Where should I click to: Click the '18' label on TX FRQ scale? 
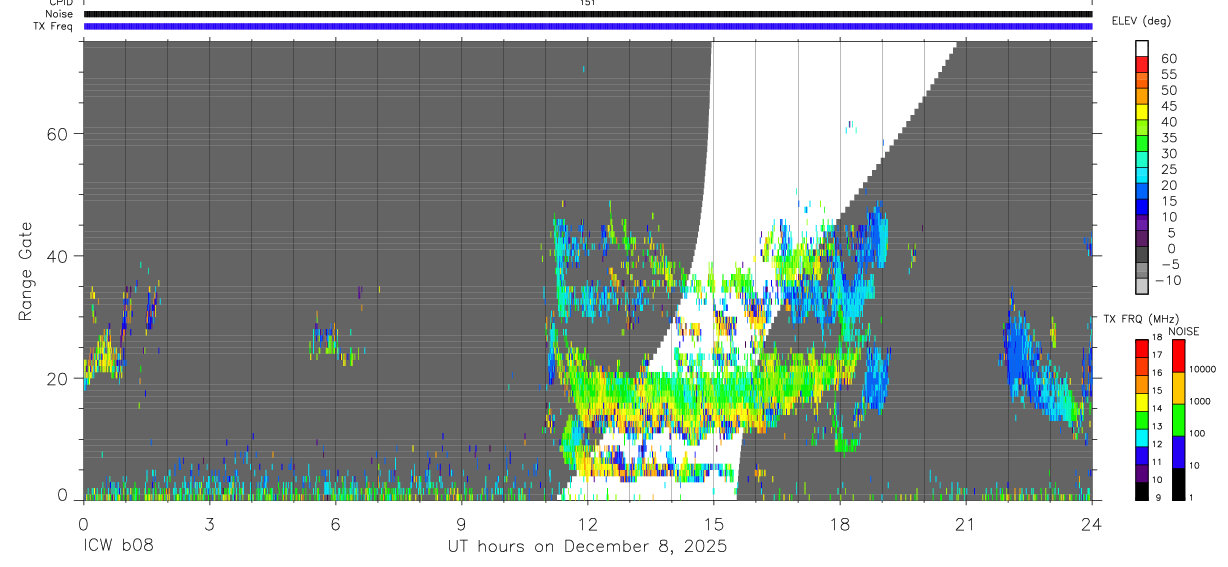point(1157,337)
